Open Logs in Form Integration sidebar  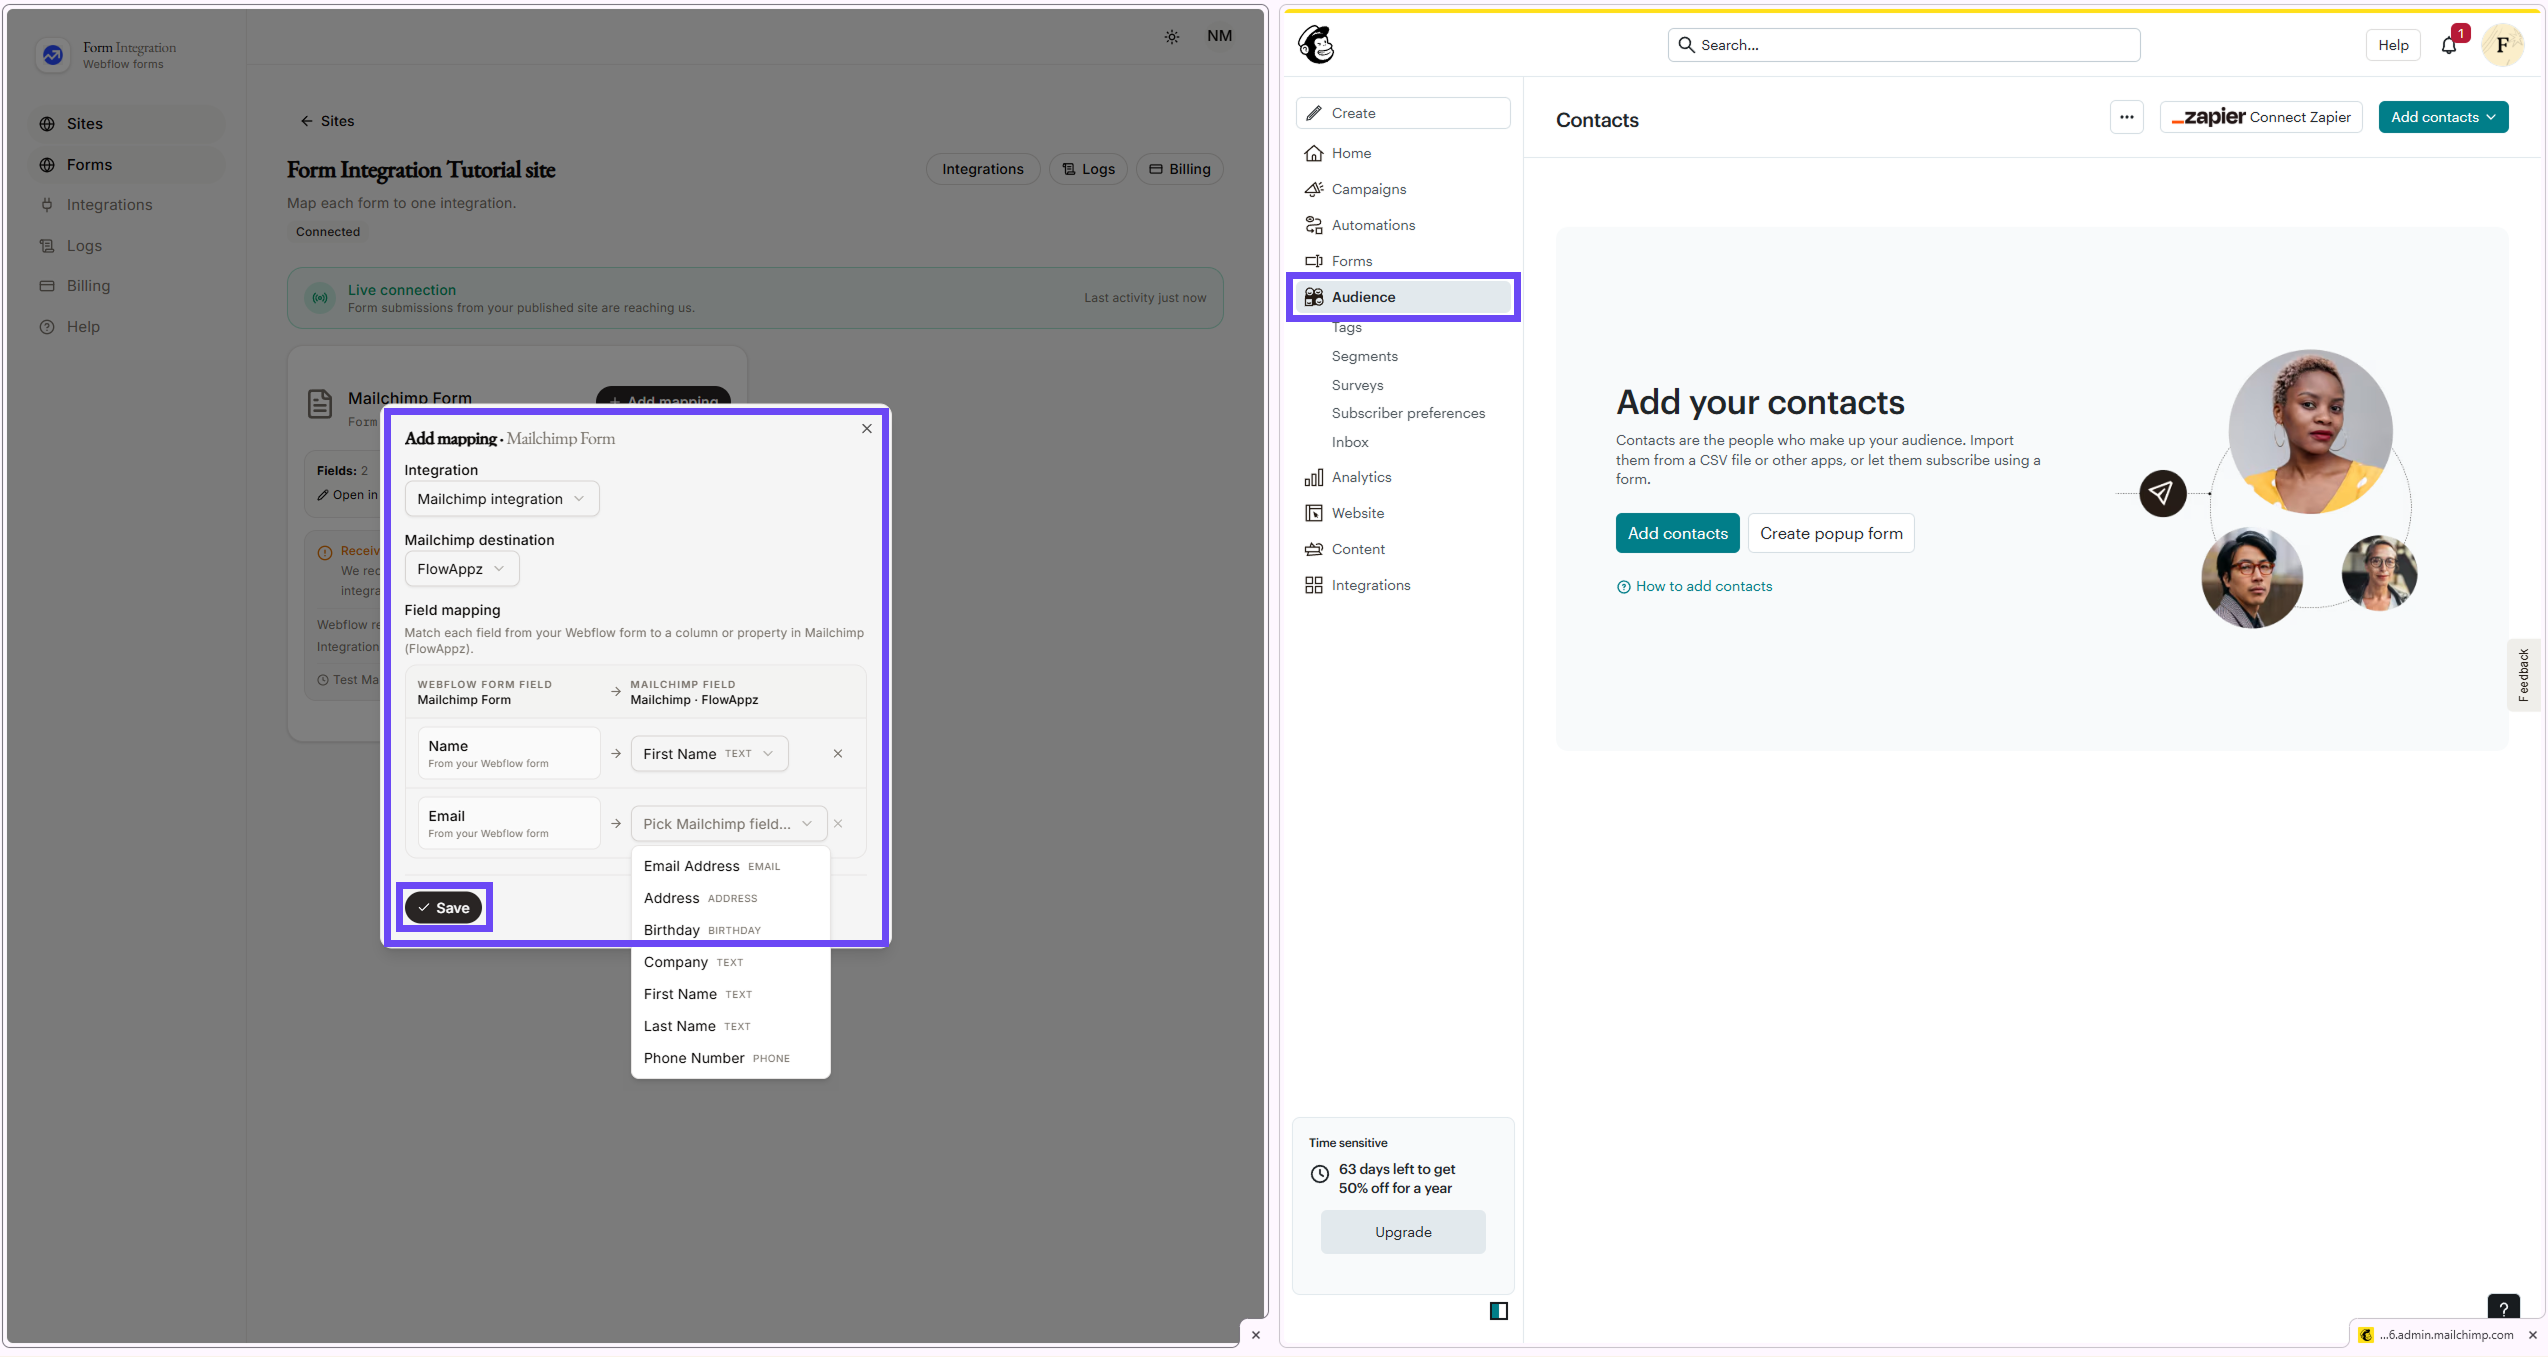[x=126, y=246]
